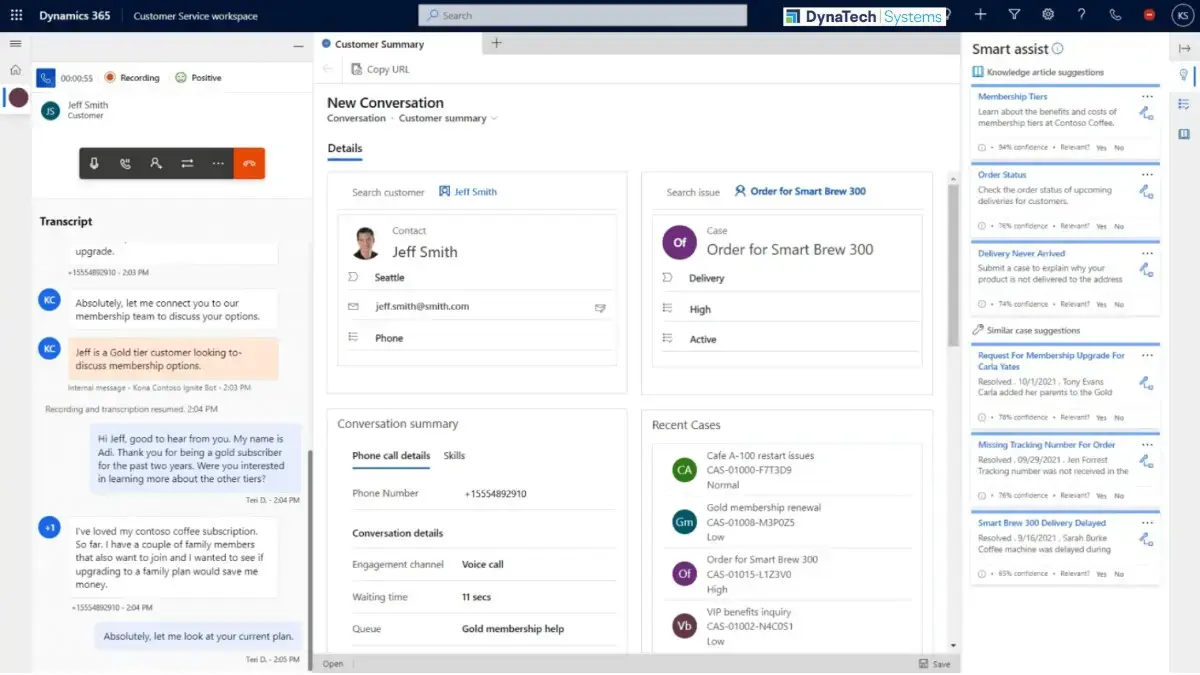Open the hamburger site map menu
1200x675 pixels.
pyautogui.click(x=15, y=43)
